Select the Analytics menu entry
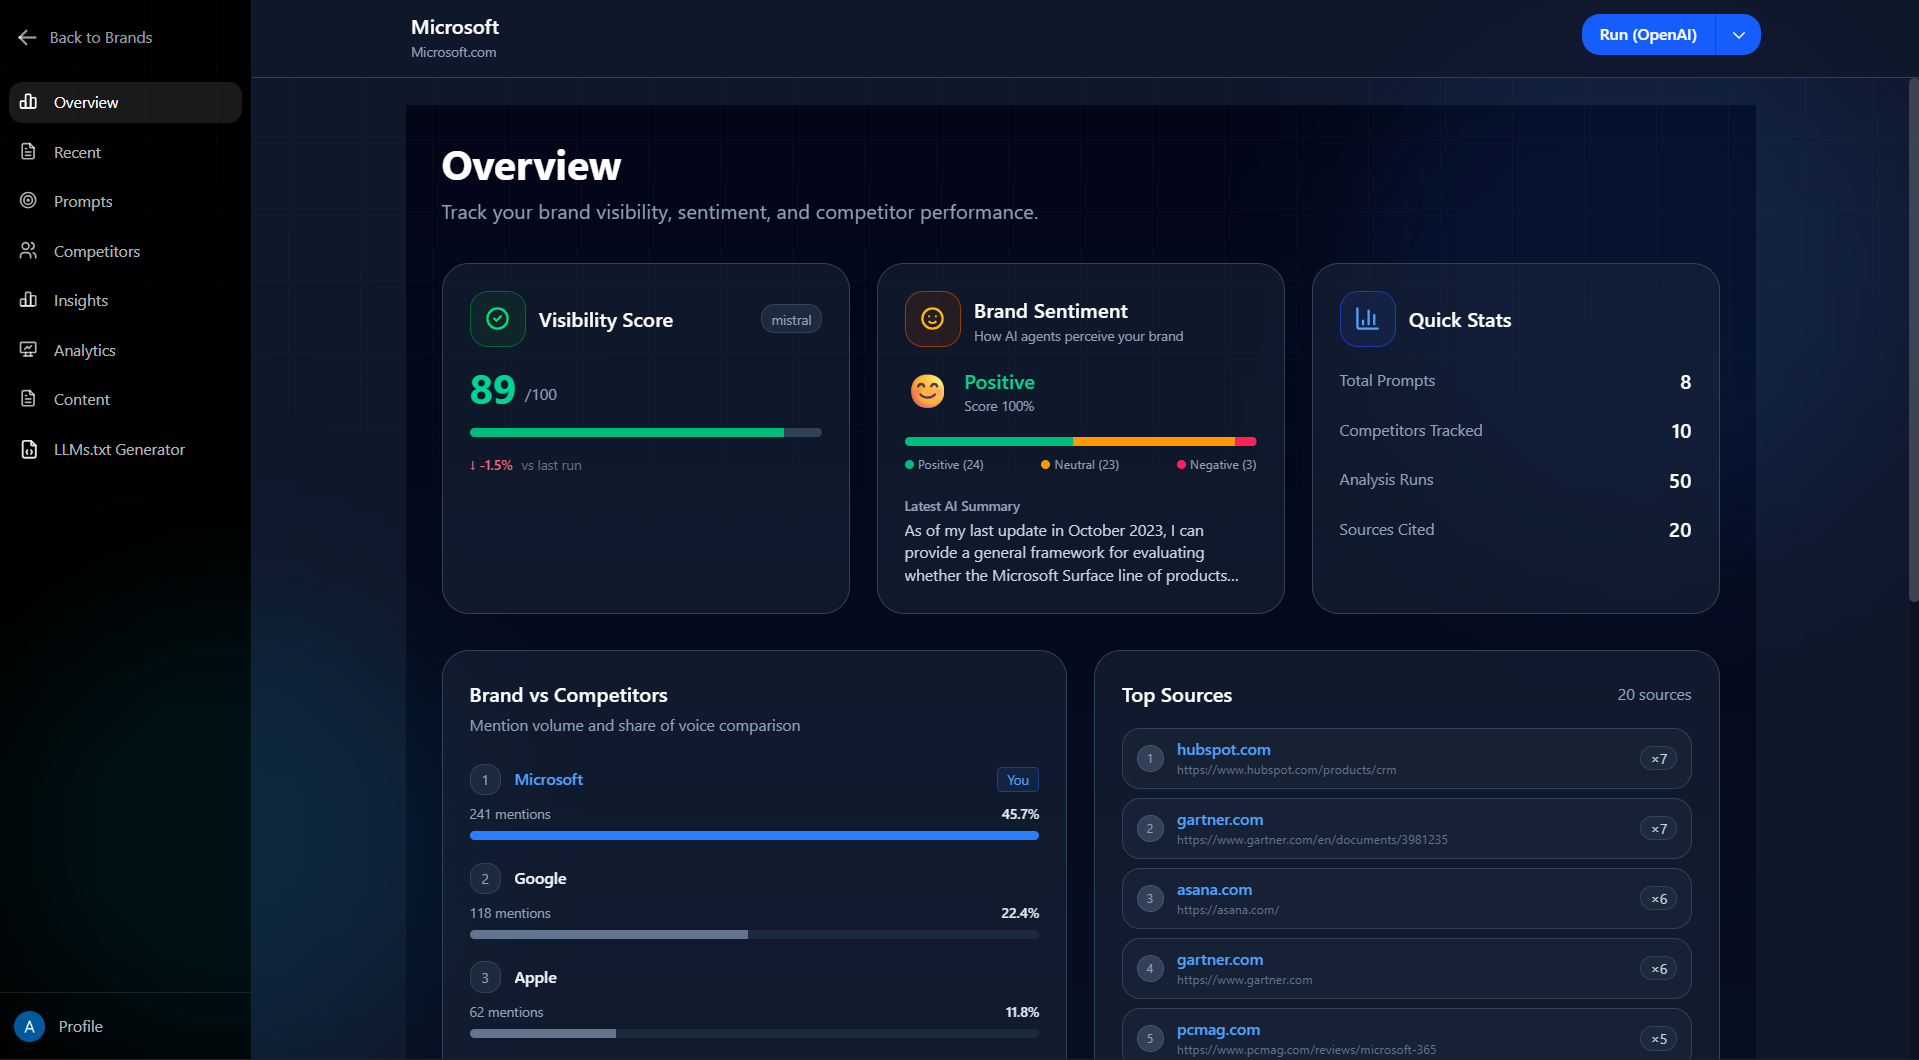The image size is (1919, 1060). (x=125, y=350)
